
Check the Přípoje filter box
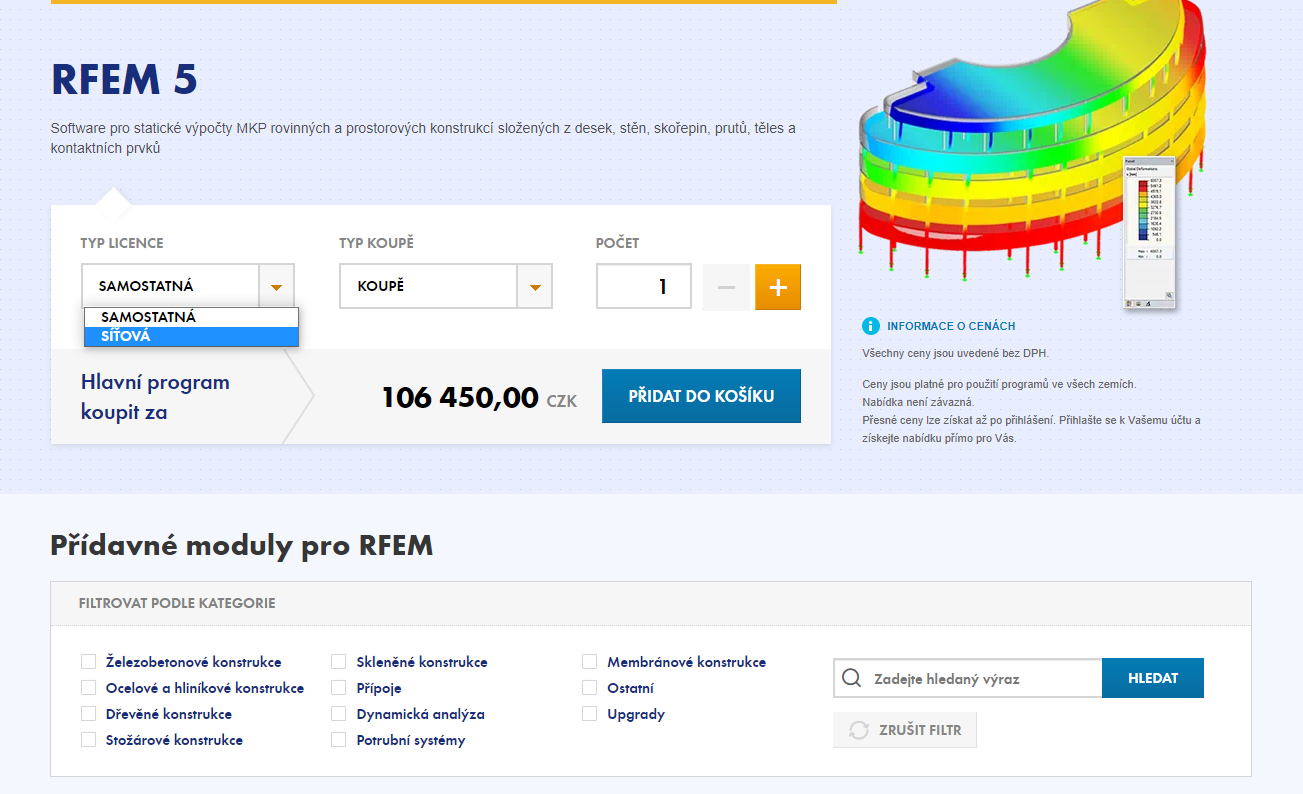[x=339, y=688]
